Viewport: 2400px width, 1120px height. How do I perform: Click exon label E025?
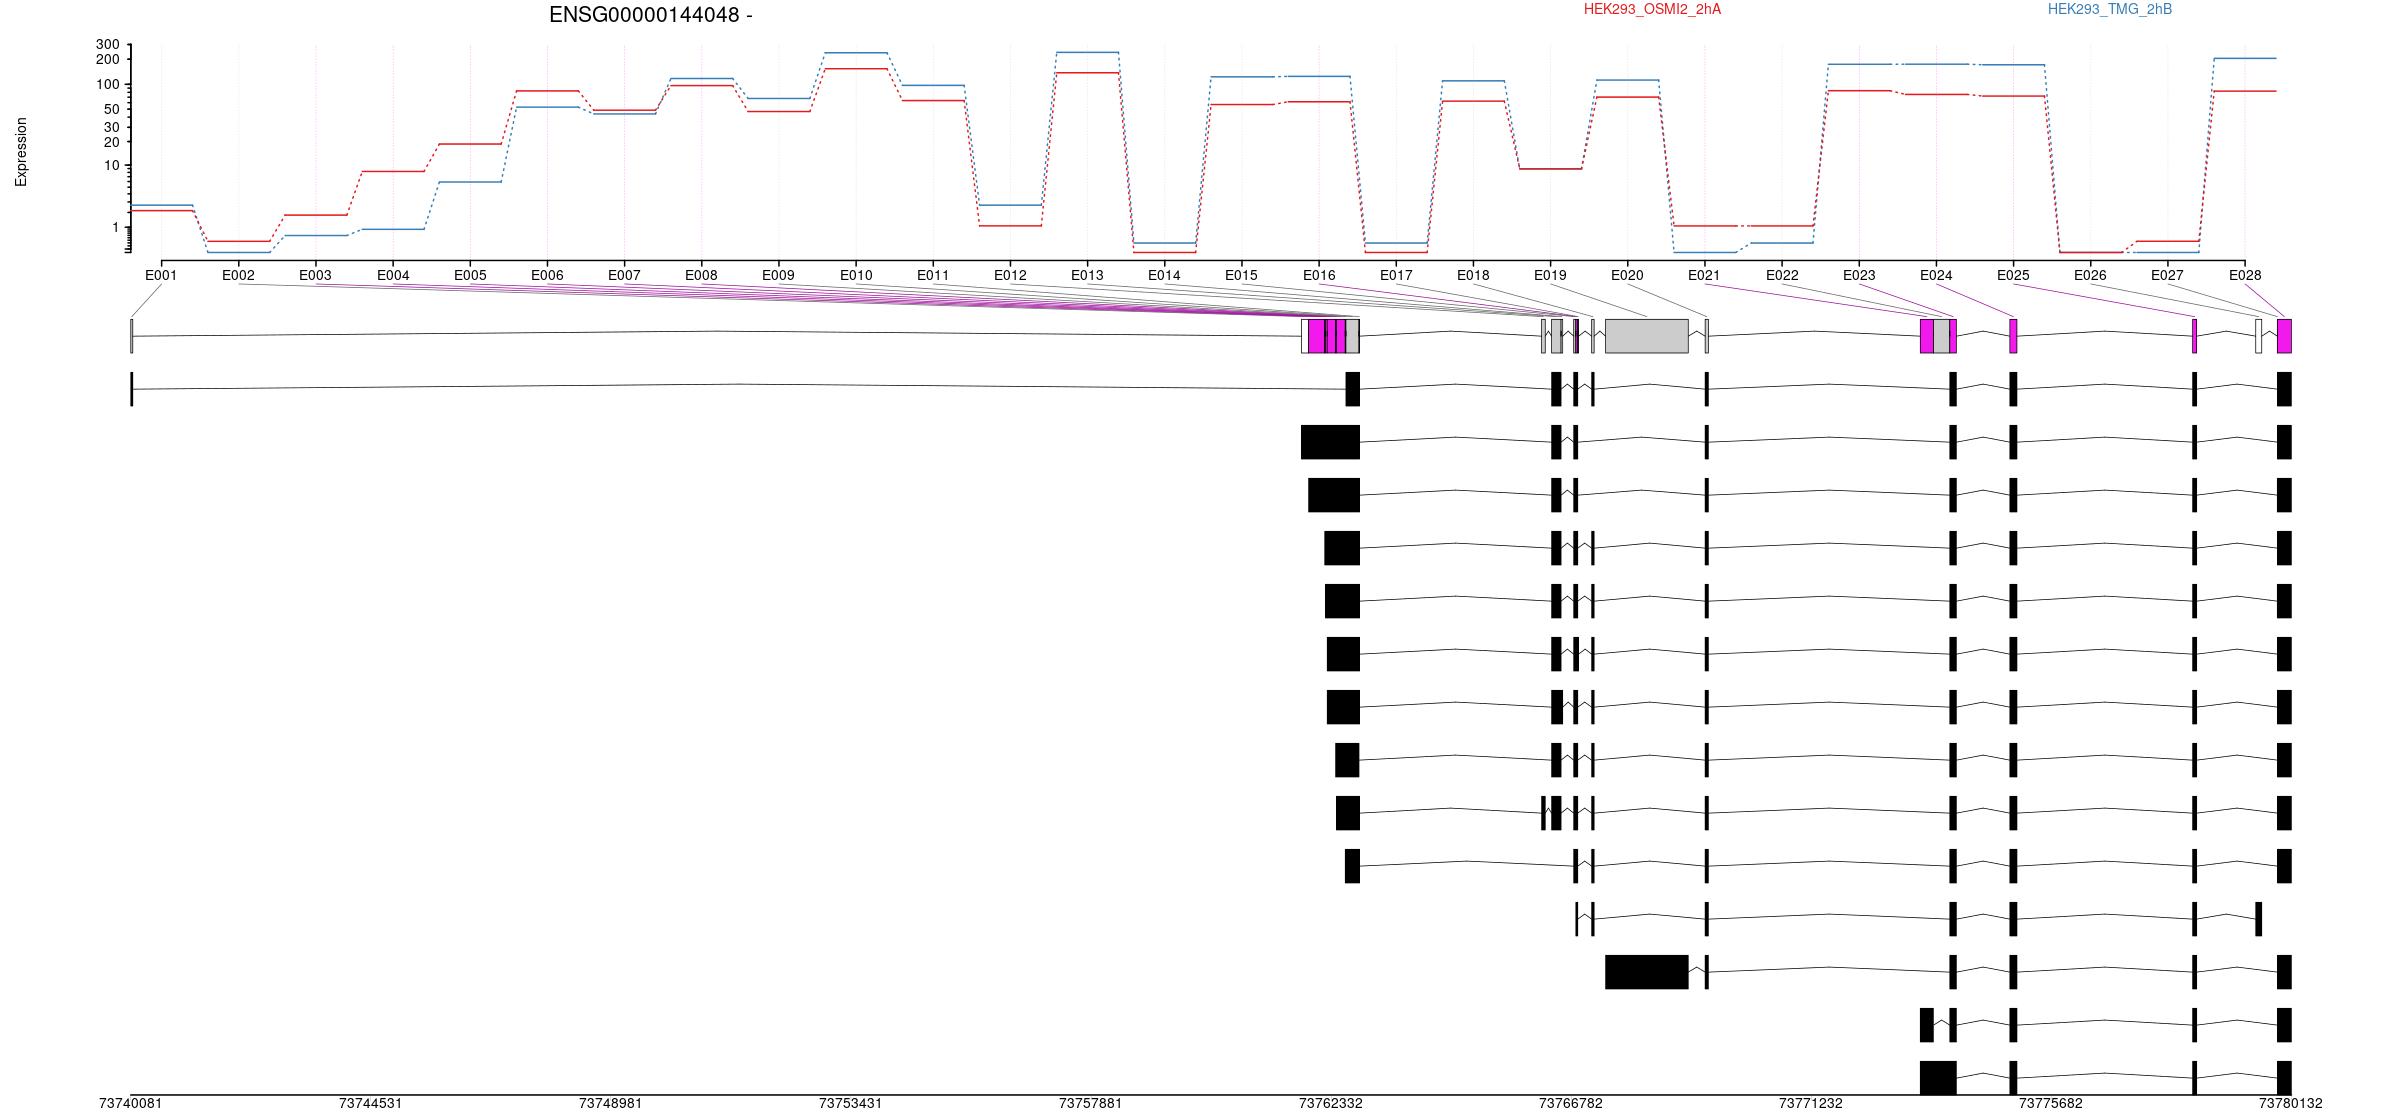pos(2013,275)
